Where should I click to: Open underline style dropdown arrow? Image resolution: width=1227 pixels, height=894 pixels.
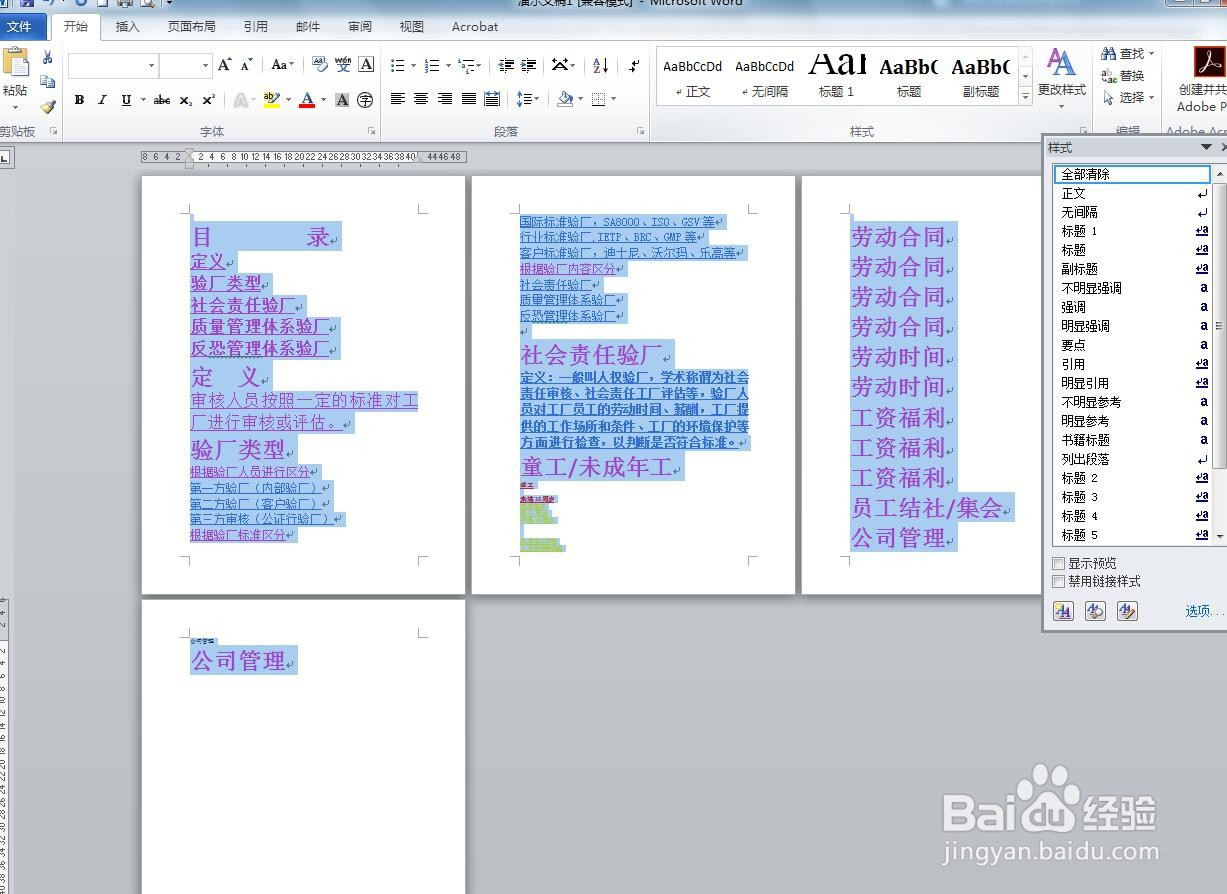pos(143,100)
